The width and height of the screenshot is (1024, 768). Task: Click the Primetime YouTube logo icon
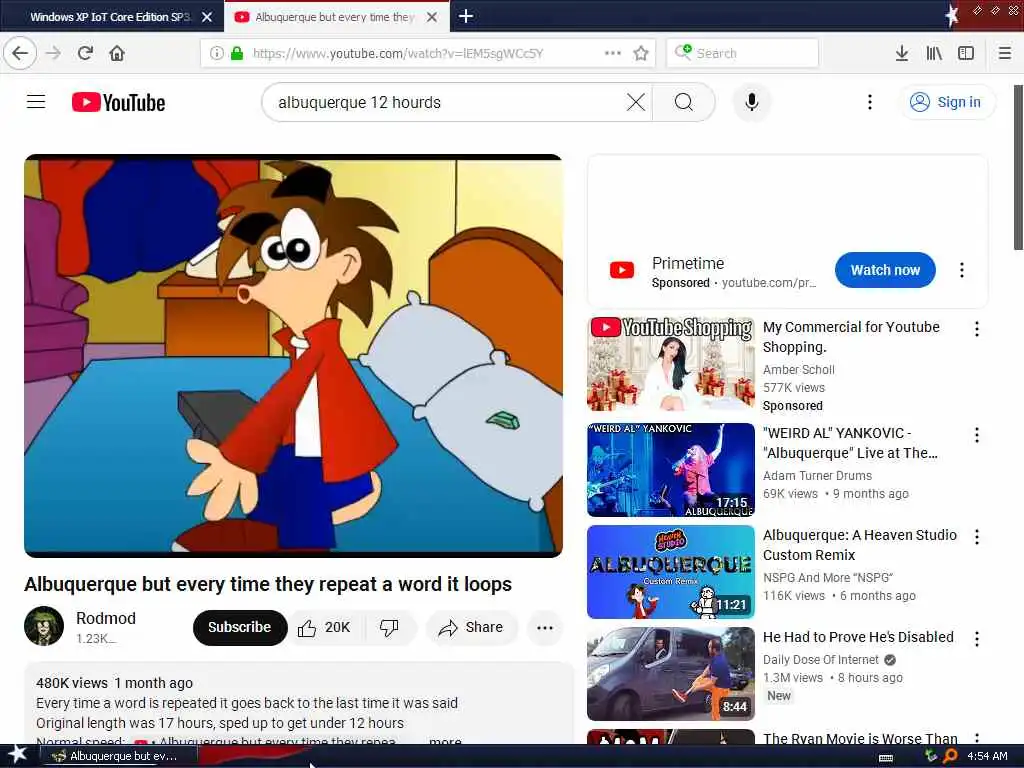(x=622, y=270)
